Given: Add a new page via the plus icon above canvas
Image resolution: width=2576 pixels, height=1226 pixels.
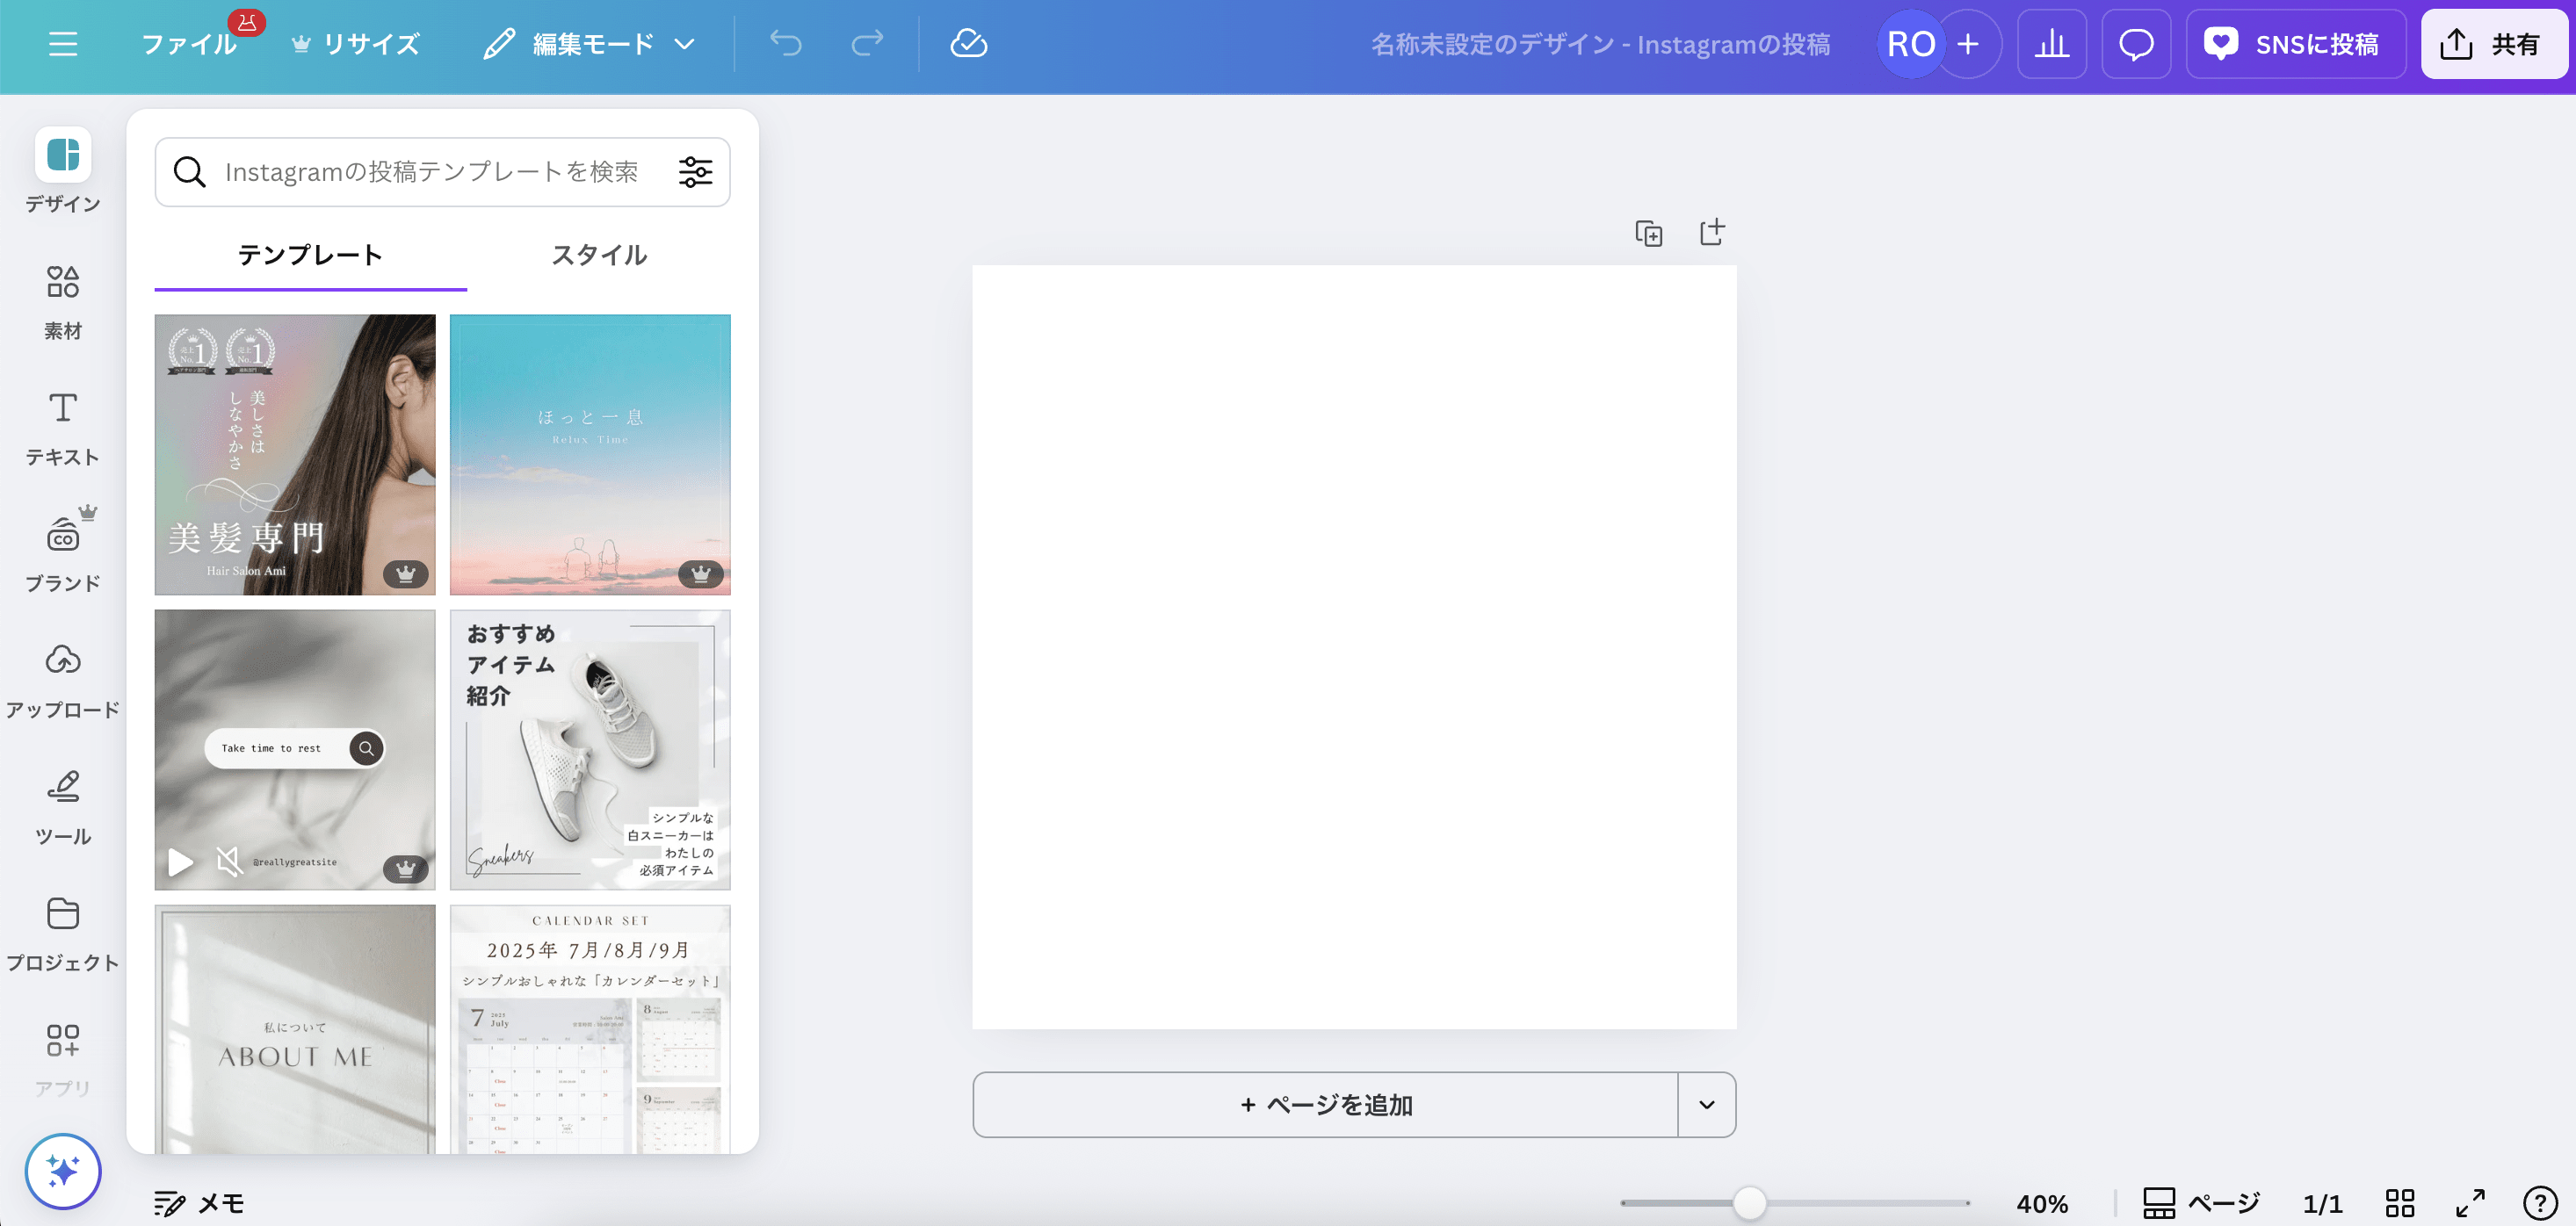Looking at the screenshot, I should tap(1711, 231).
